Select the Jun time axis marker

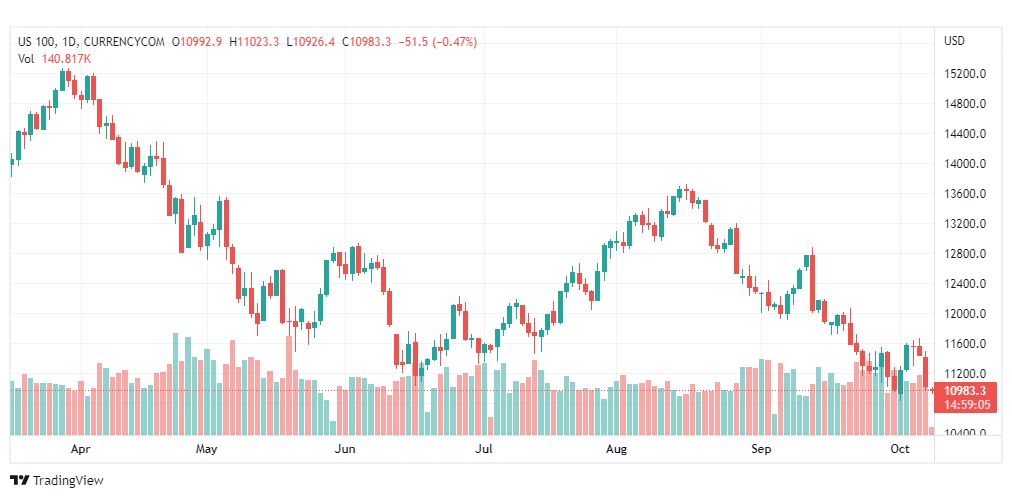345,449
